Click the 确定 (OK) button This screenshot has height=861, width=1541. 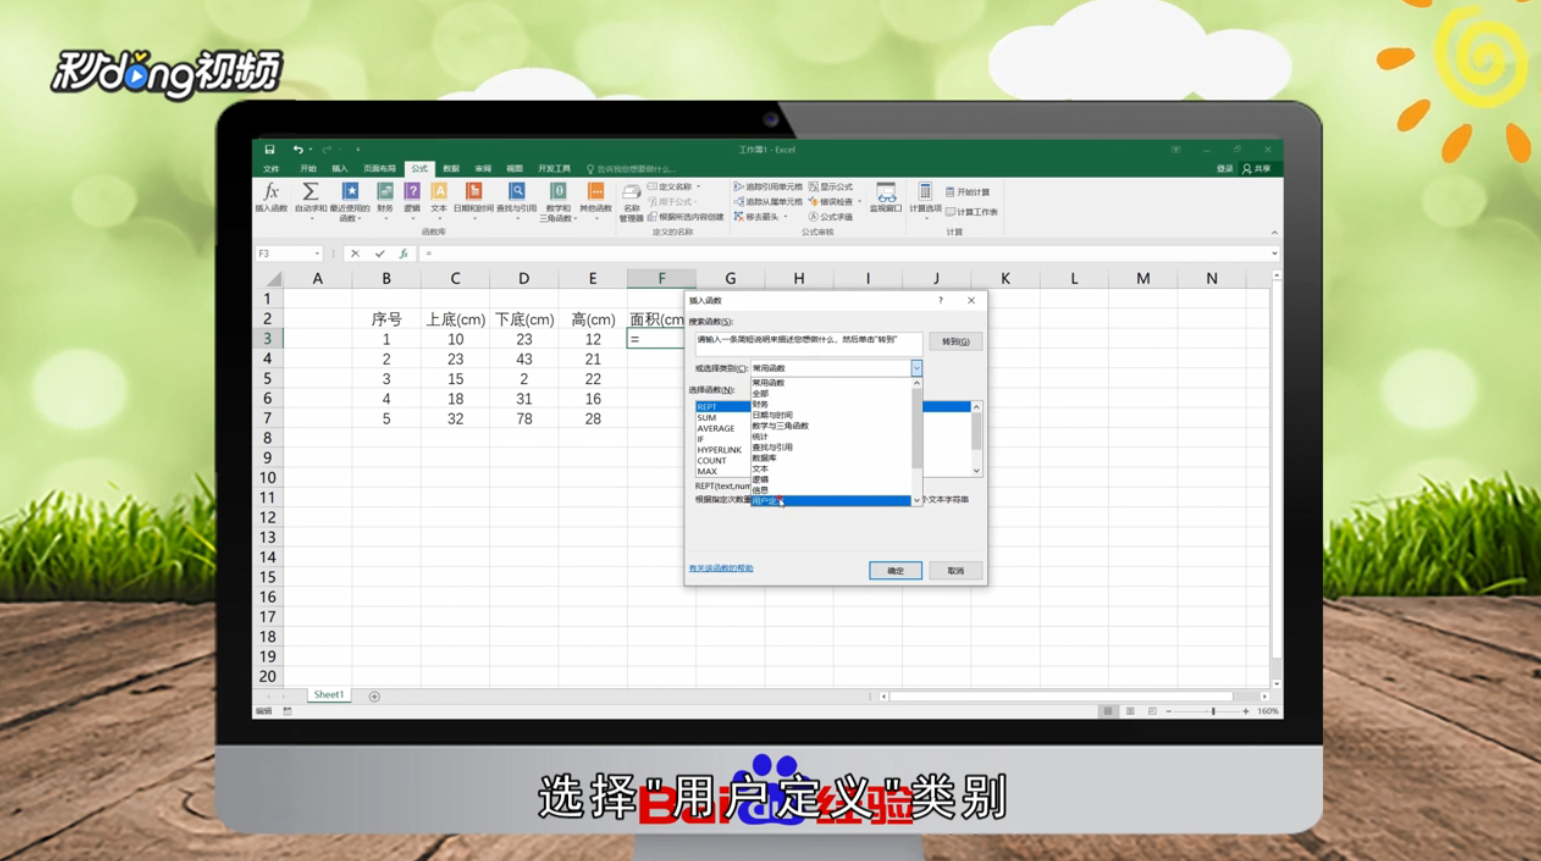click(x=895, y=571)
